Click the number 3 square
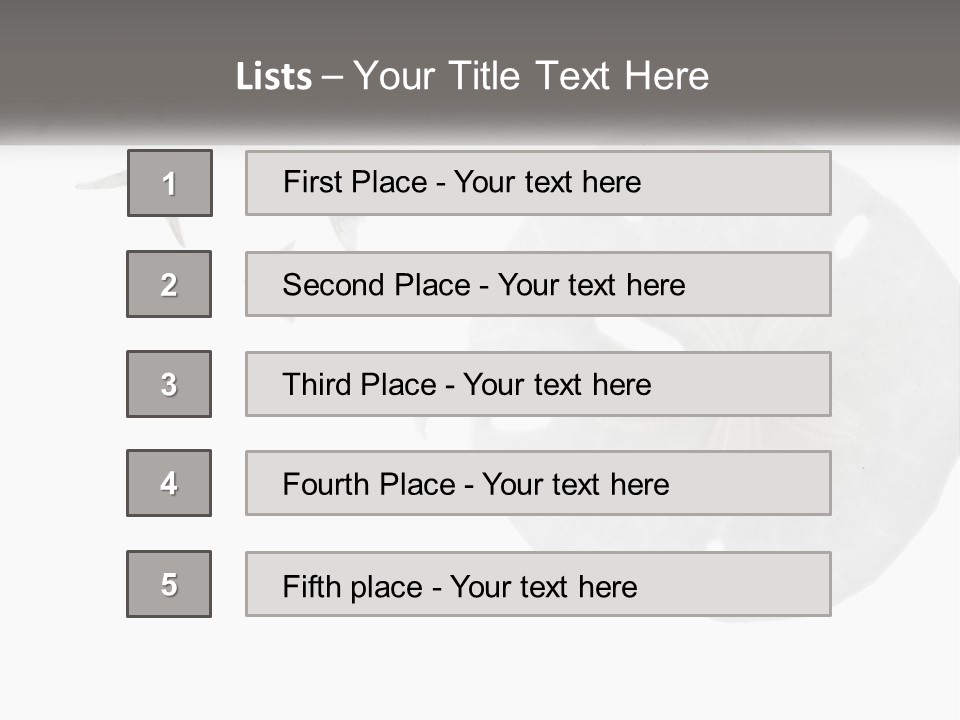Screen dimensions: 960x720 point(169,384)
